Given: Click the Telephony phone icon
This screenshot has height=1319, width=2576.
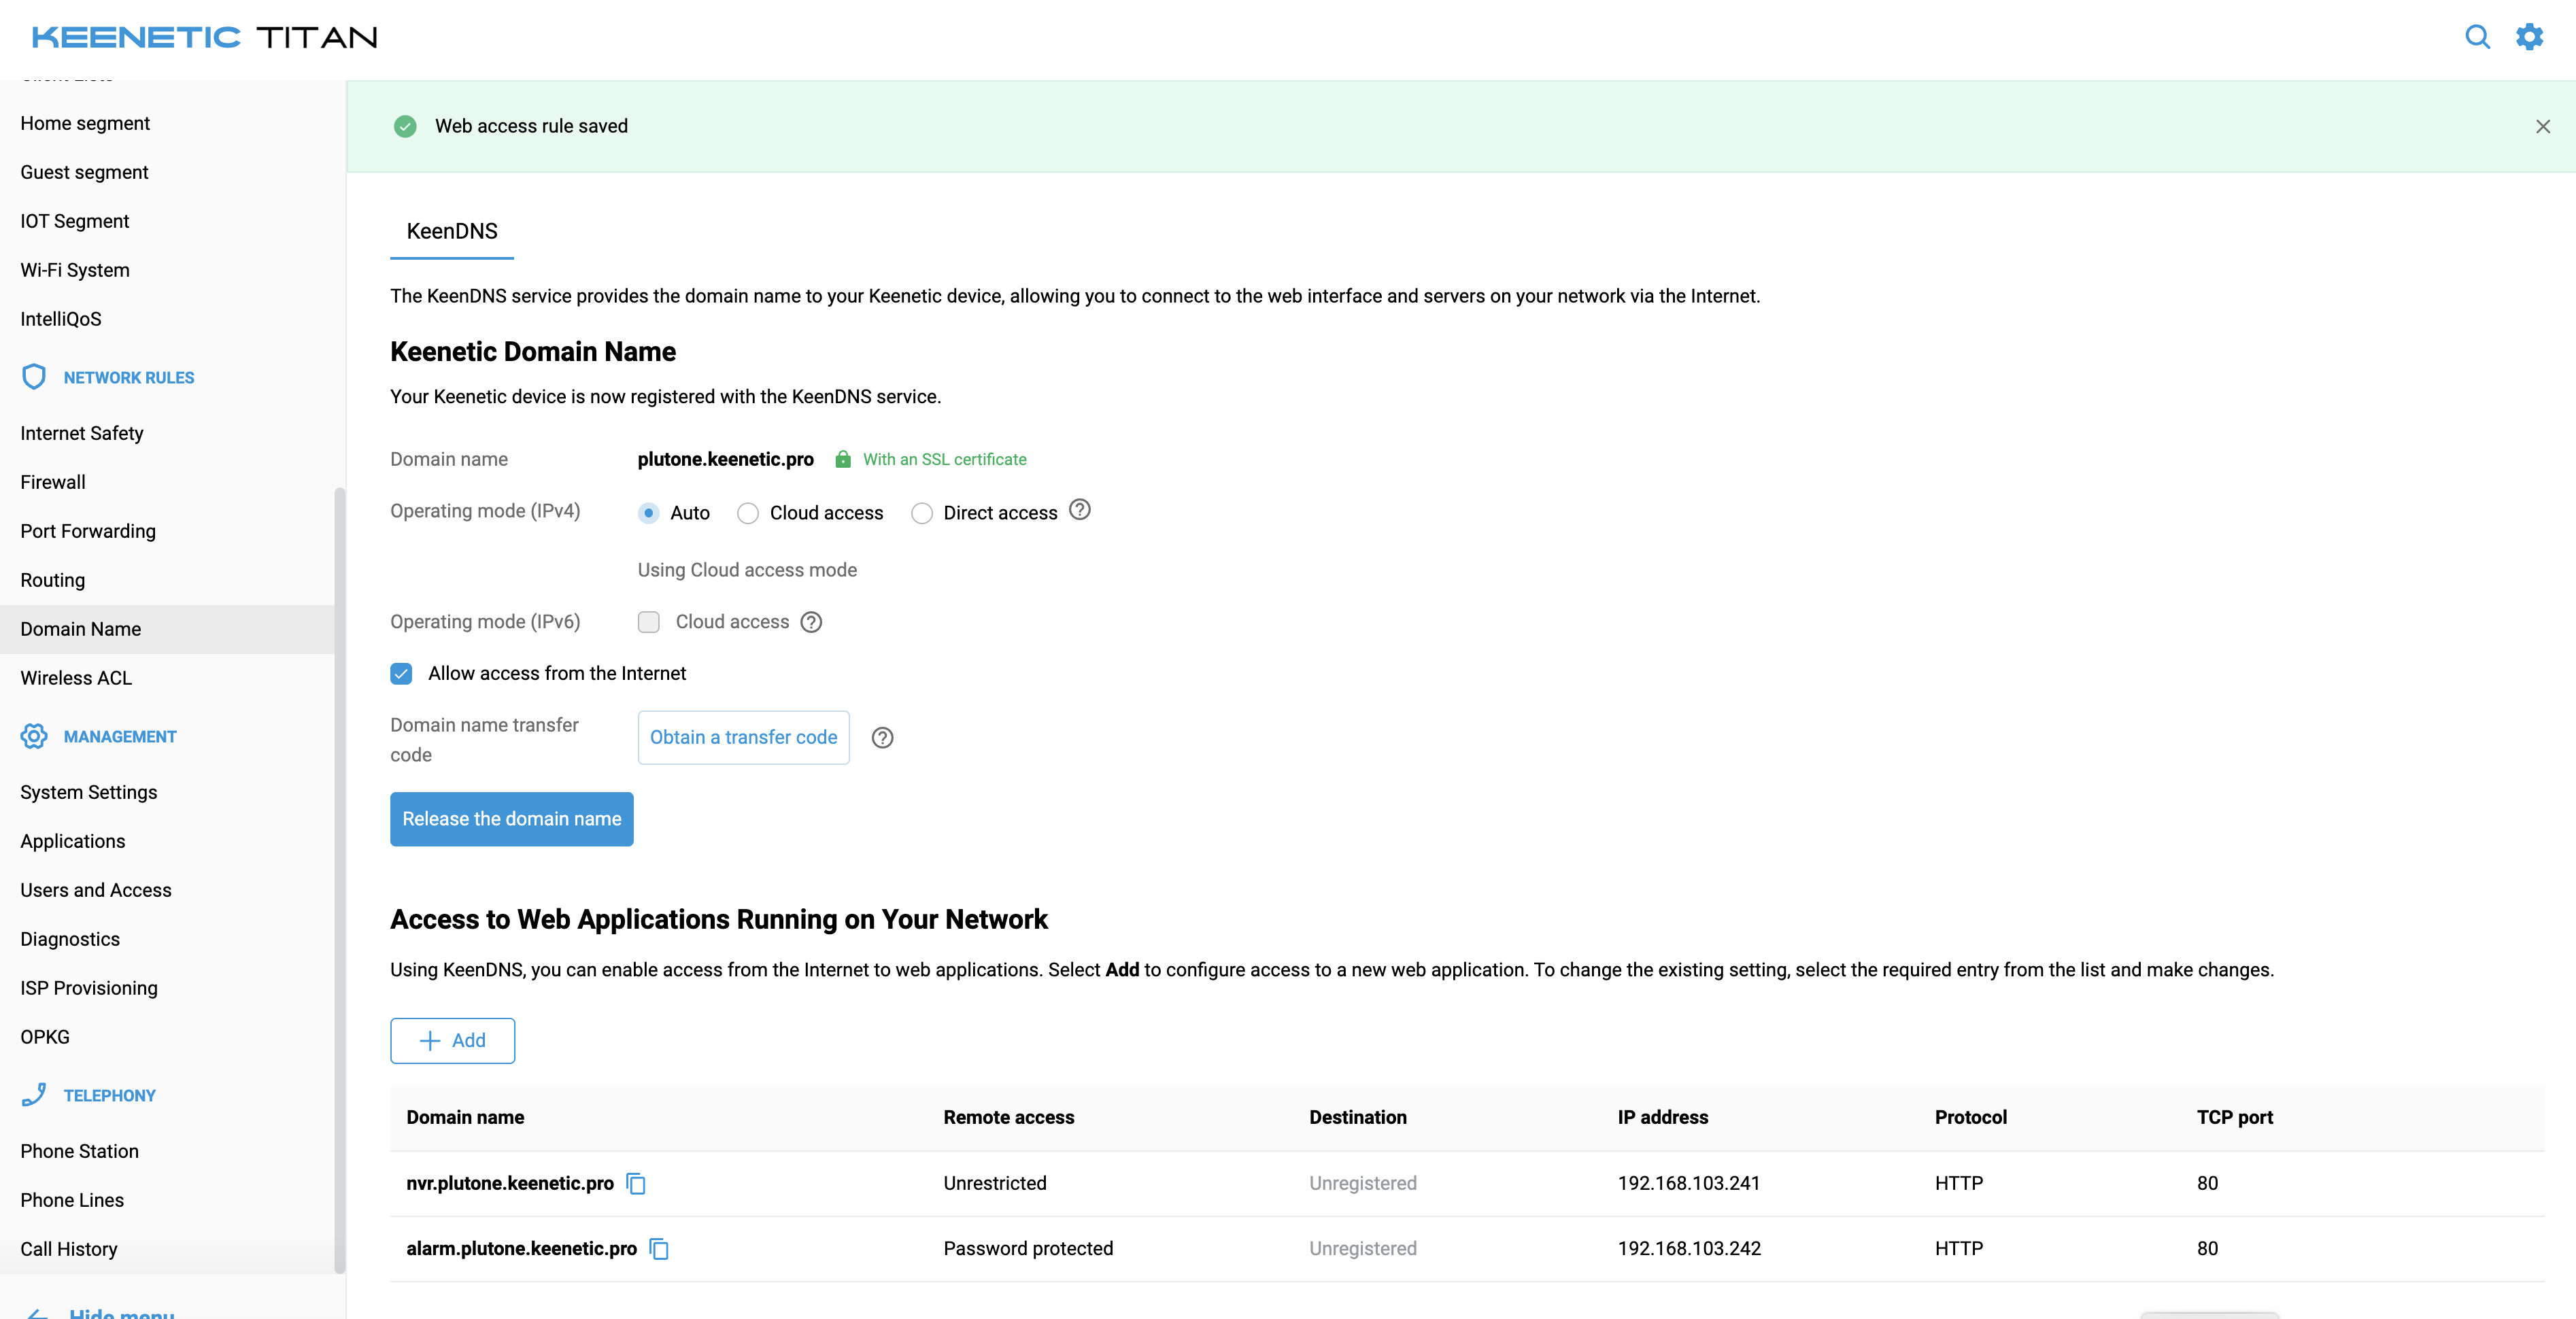Looking at the screenshot, I should tap(34, 1095).
